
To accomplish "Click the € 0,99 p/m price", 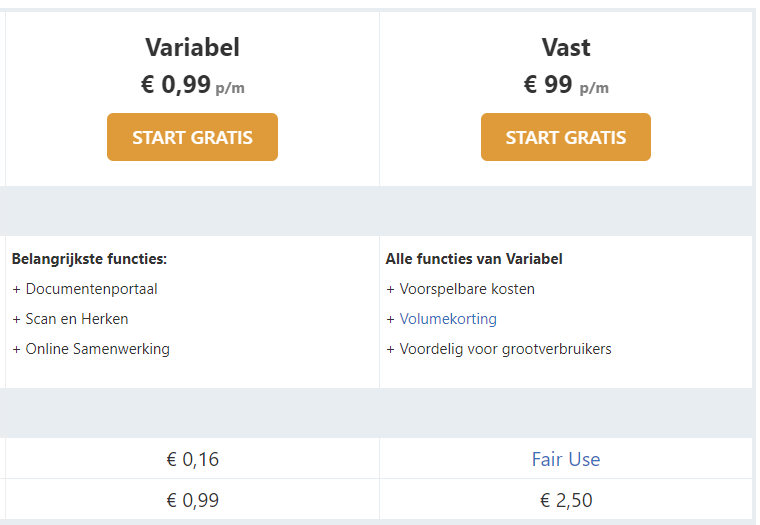I will 192,85.
